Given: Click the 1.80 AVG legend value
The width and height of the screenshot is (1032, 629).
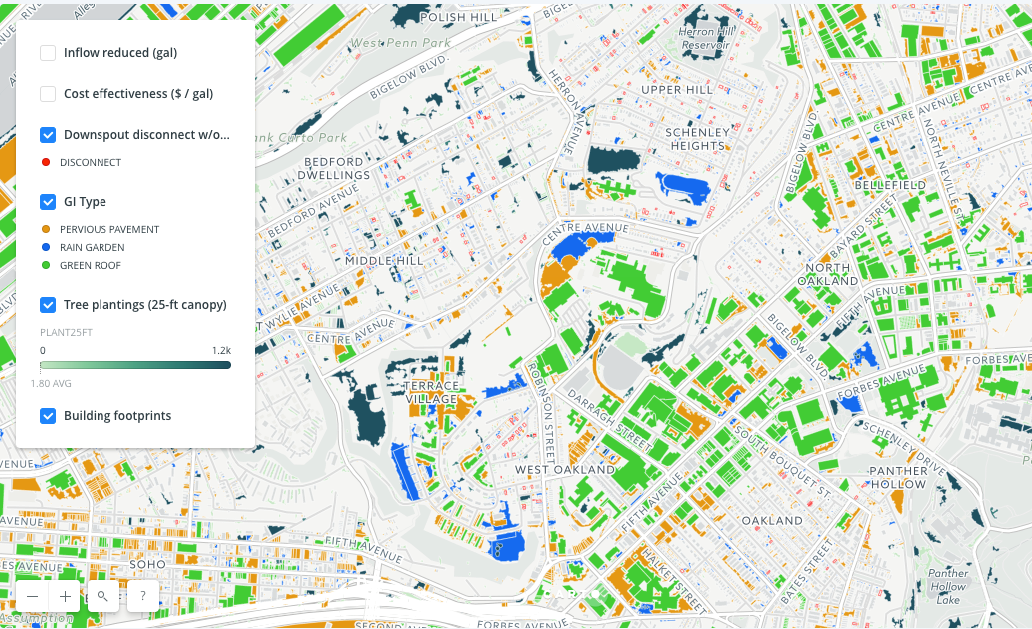Looking at the screenshot, I should point(51,384).
